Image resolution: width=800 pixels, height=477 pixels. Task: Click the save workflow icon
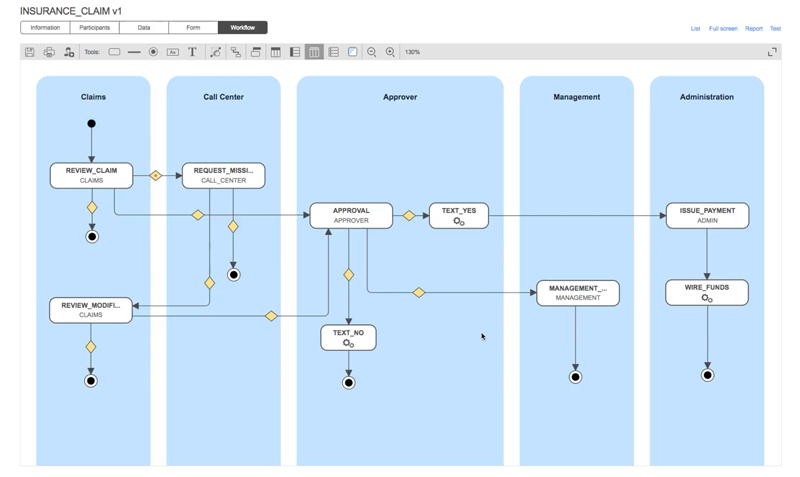[30, 52]
